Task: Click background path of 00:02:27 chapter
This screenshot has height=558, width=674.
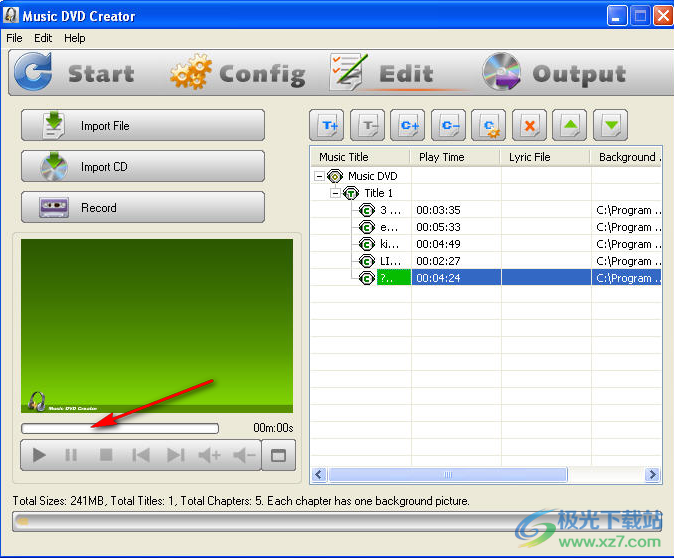Action: click(628, 261)
